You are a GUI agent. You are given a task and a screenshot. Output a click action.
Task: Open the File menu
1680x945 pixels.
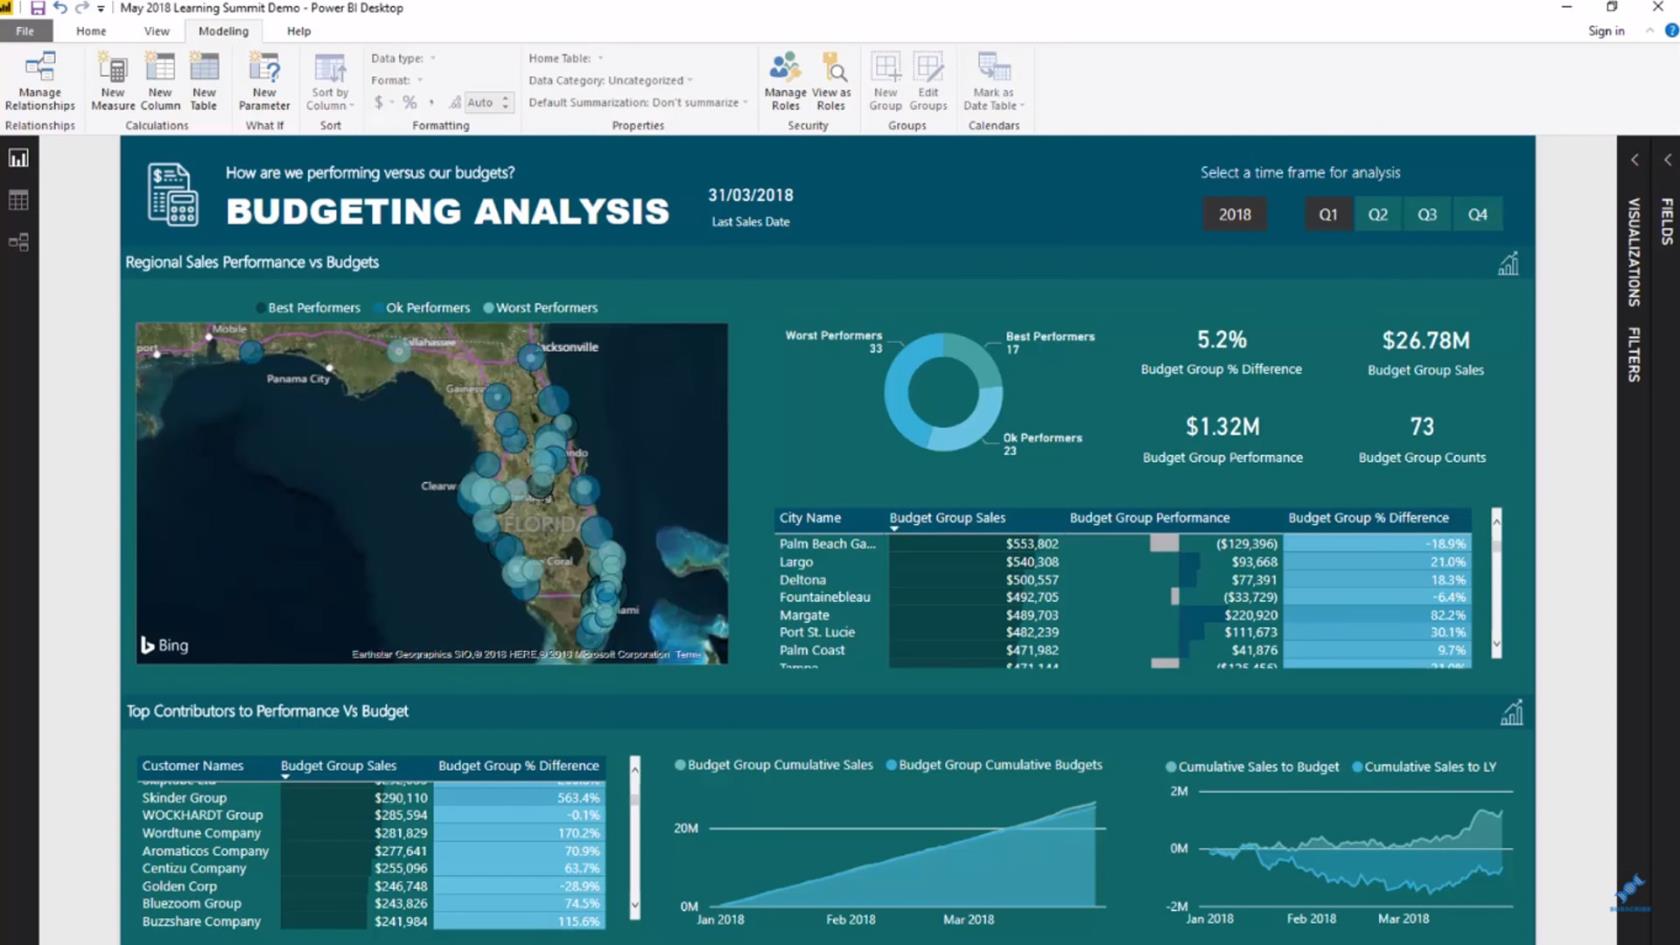(x=25, y=31)
